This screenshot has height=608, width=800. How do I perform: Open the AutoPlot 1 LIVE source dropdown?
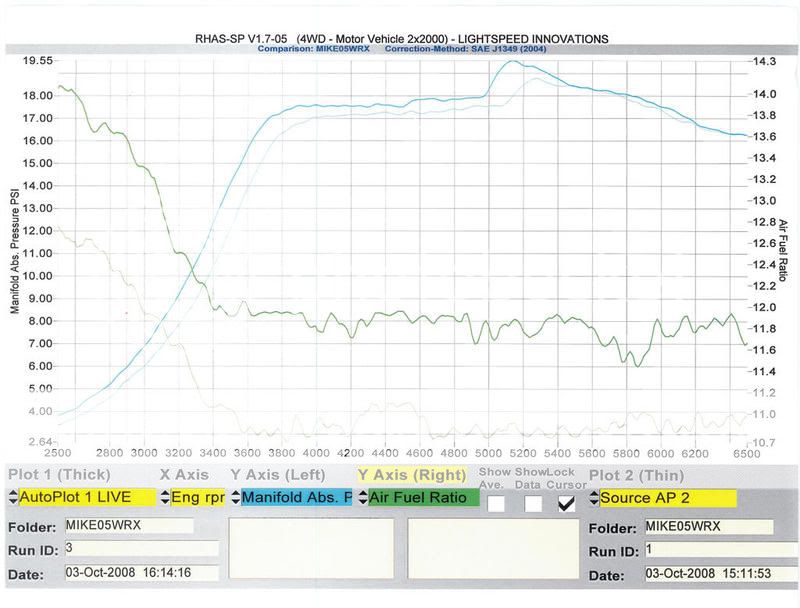coord(86,497)
